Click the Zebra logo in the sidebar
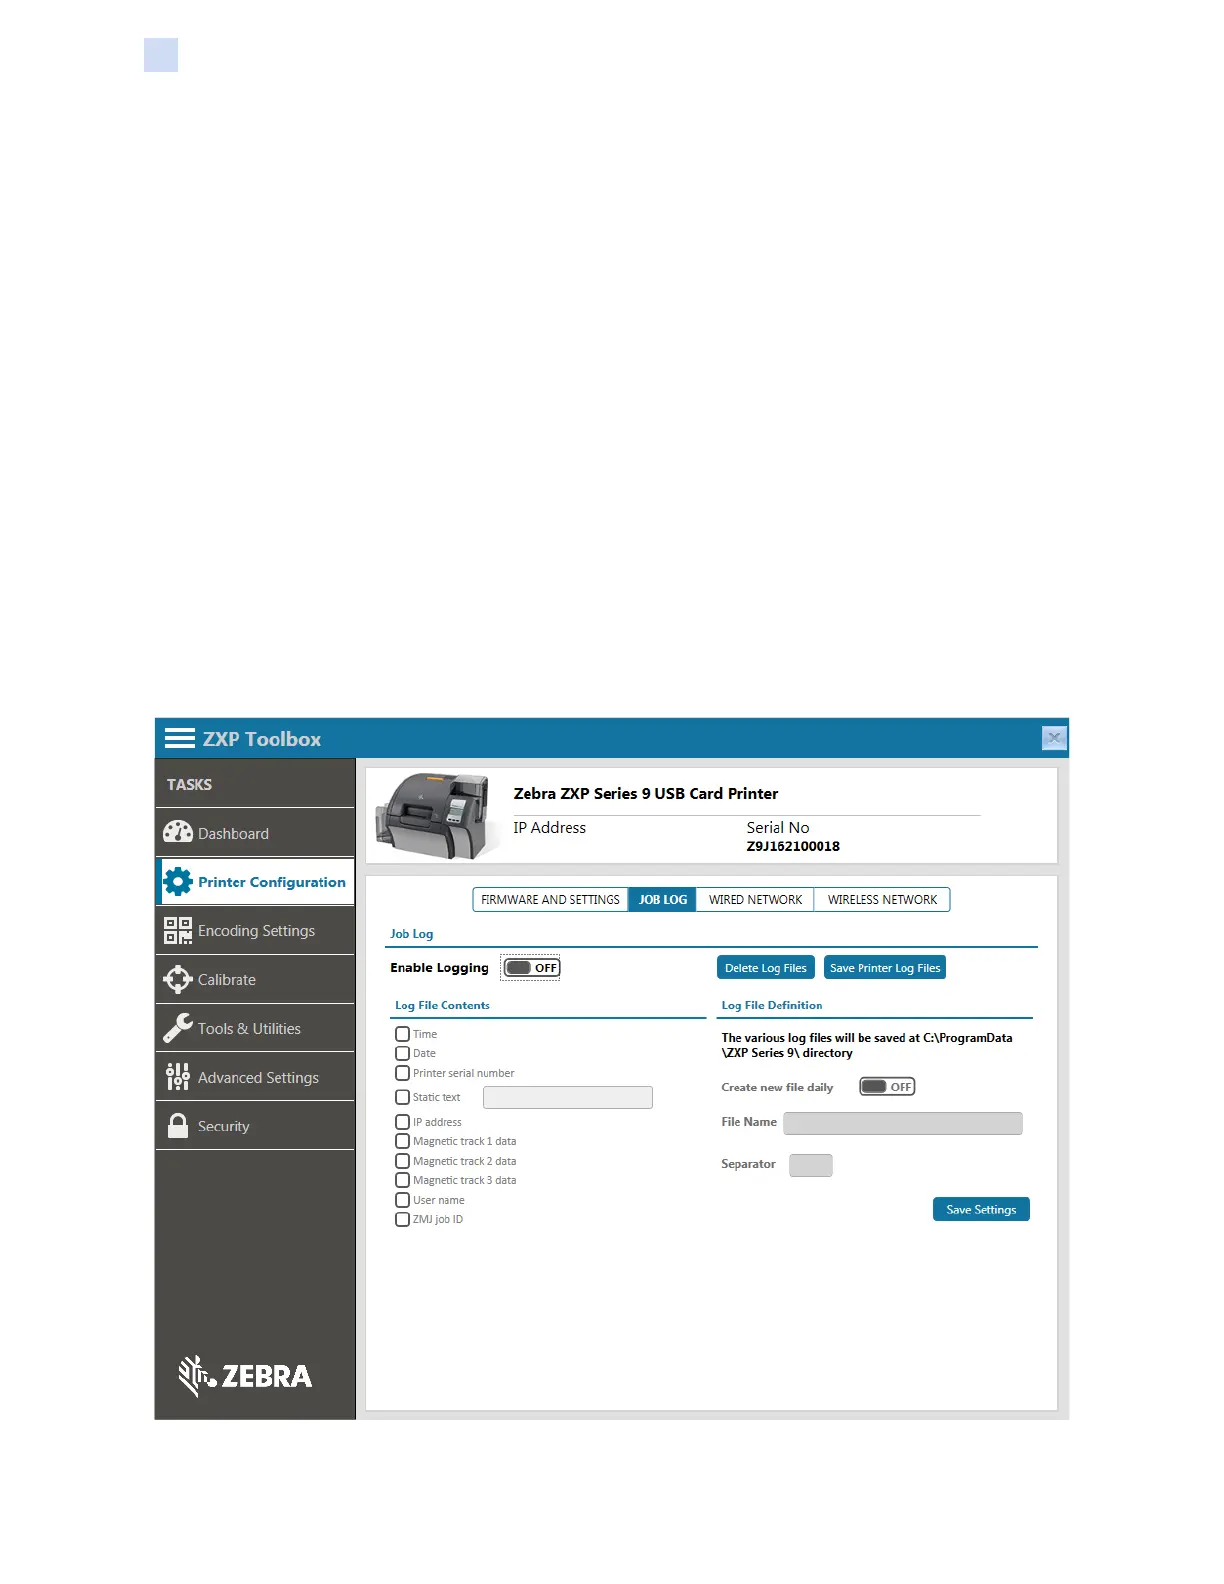This screenshot has height=1584, width=1224. coord(245,1376)
